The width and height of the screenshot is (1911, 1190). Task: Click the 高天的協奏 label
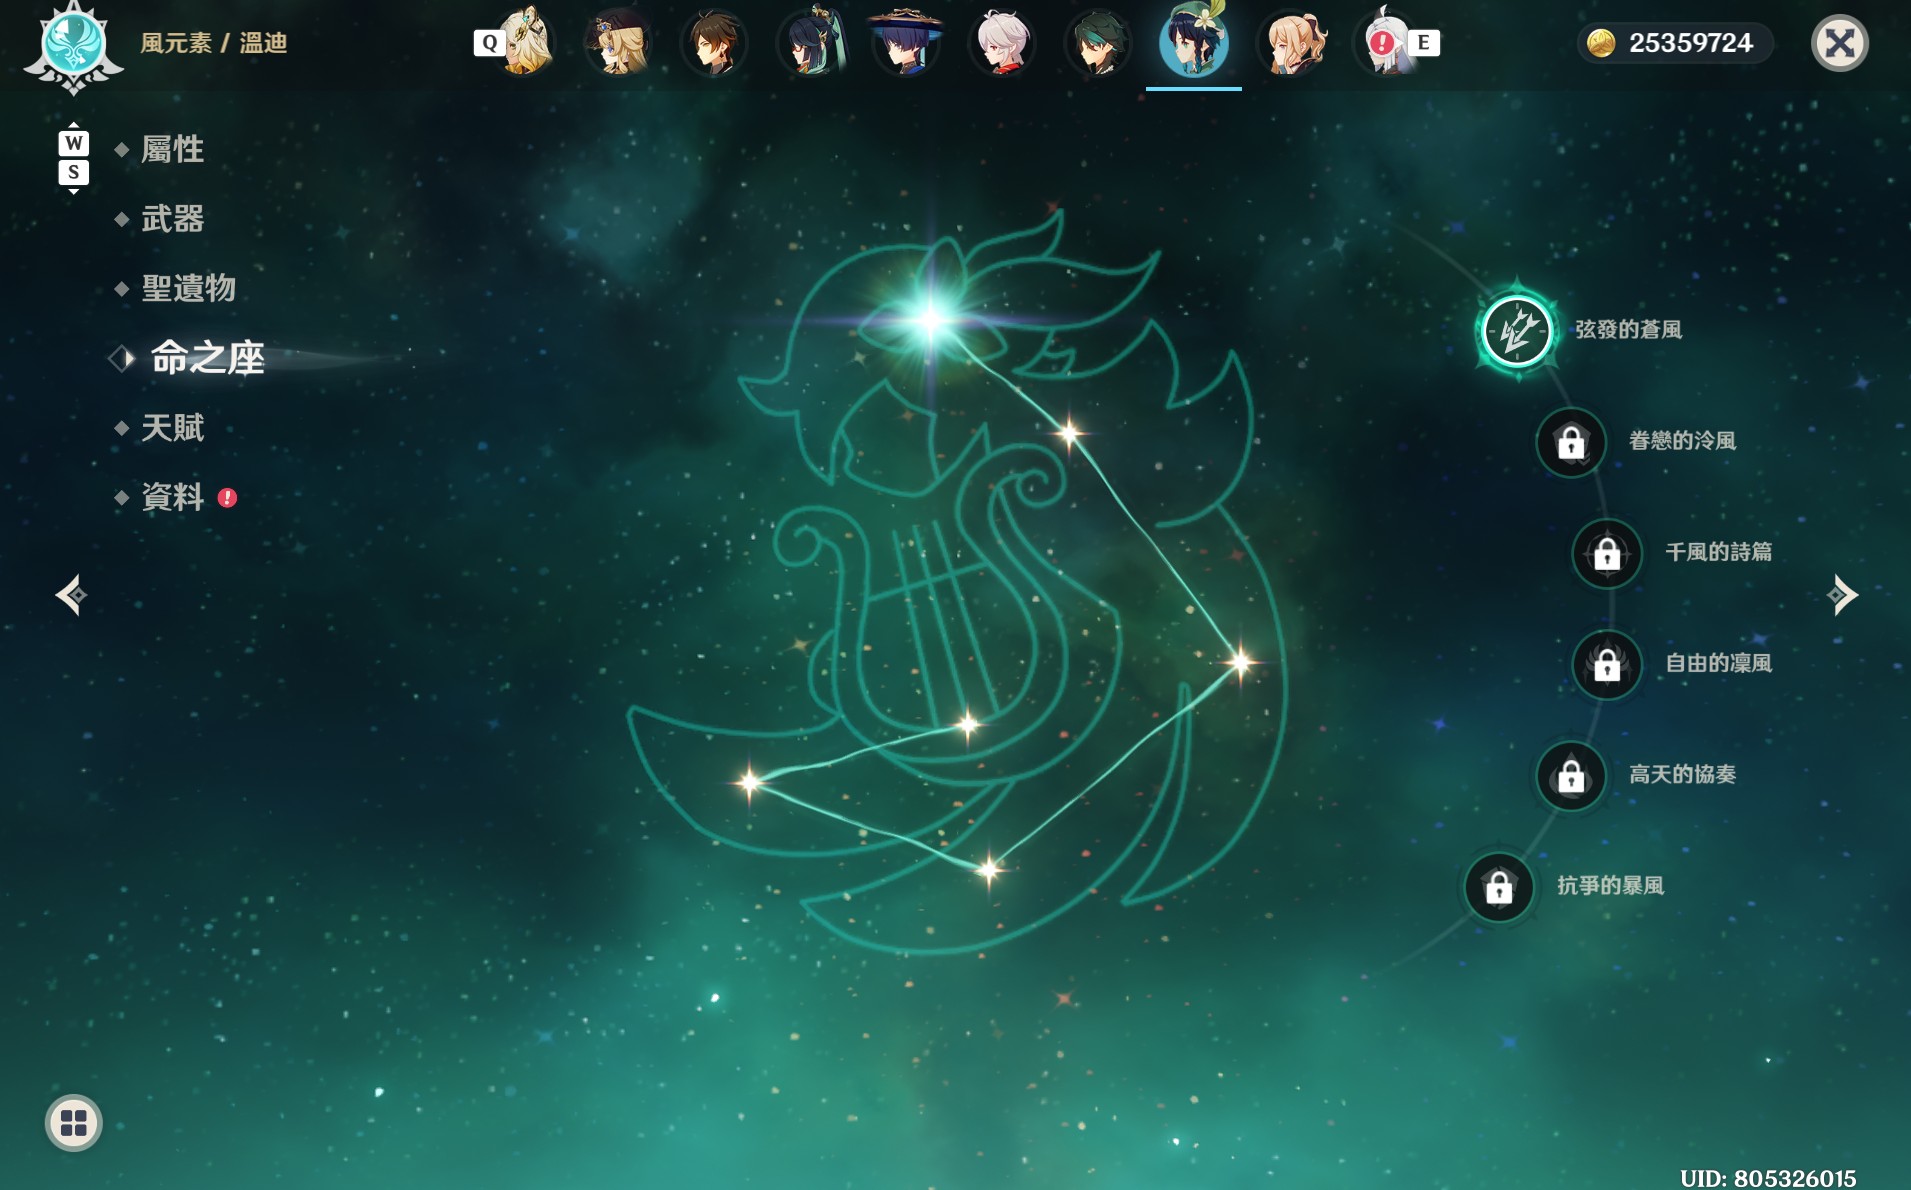click(x=1682, y=774)
